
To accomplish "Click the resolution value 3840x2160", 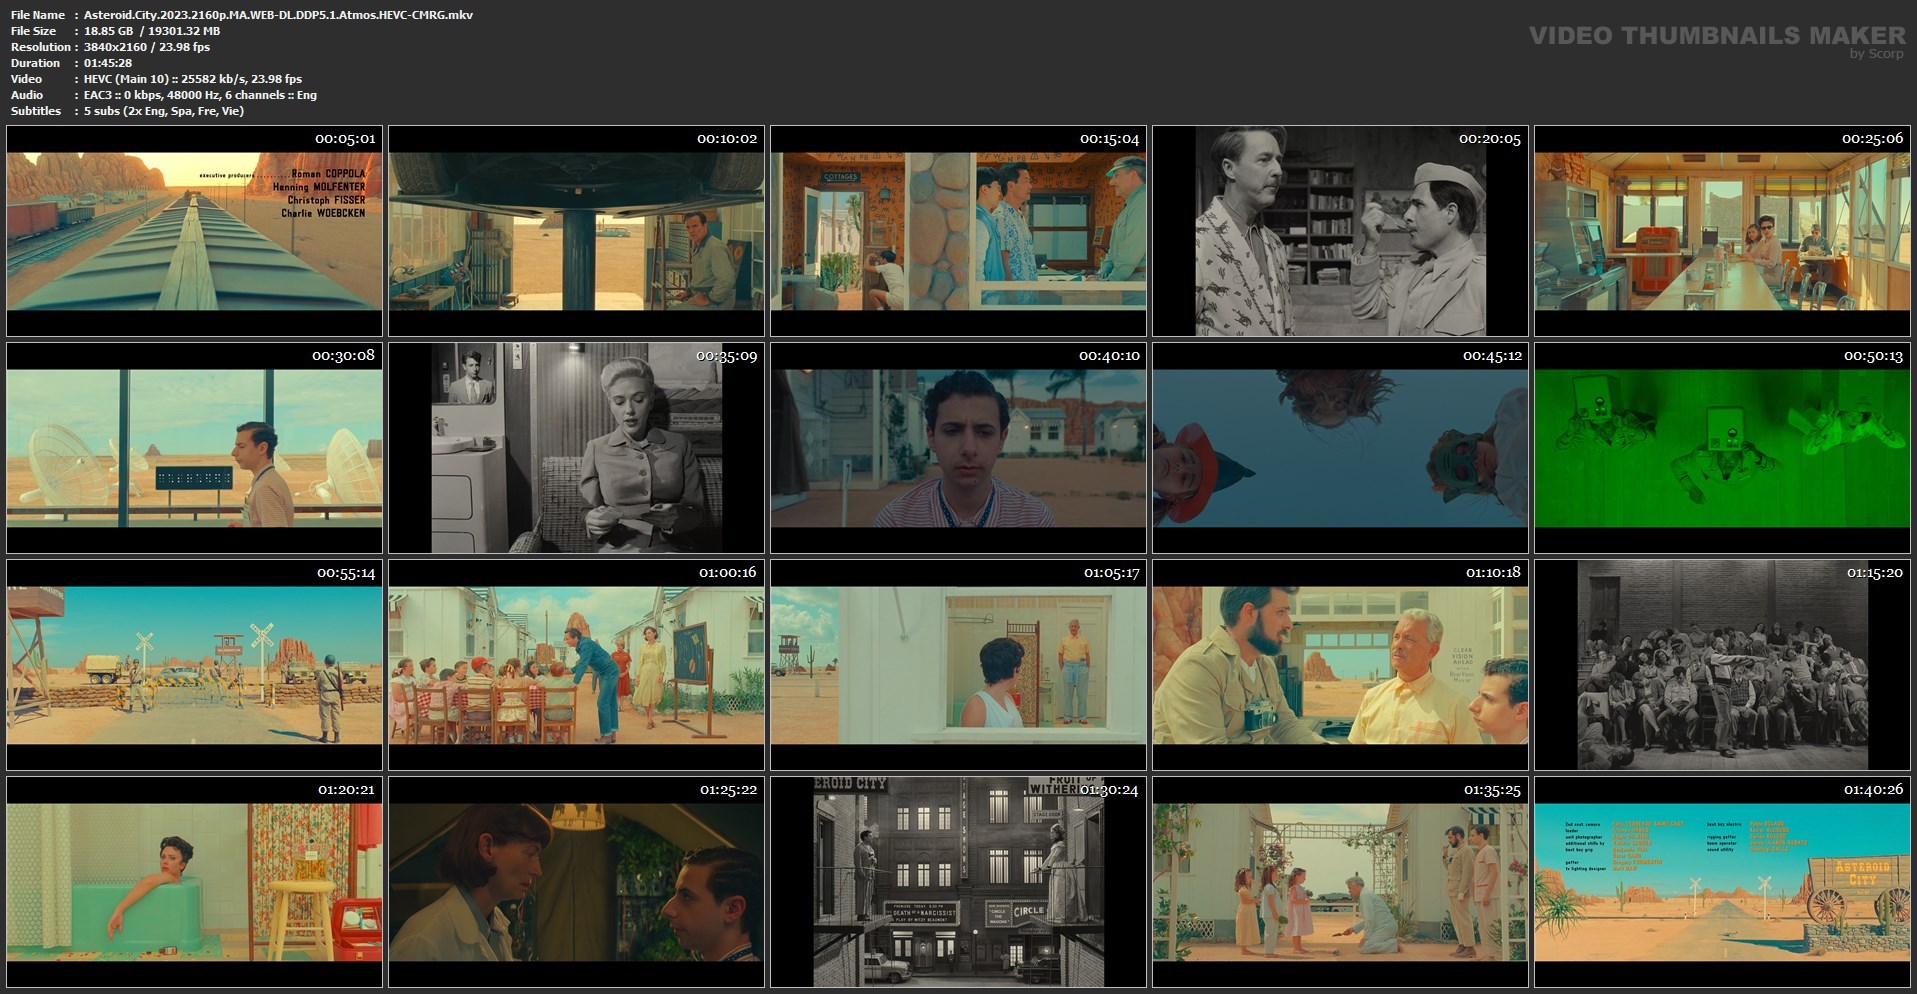I will (x=116, y=47).
